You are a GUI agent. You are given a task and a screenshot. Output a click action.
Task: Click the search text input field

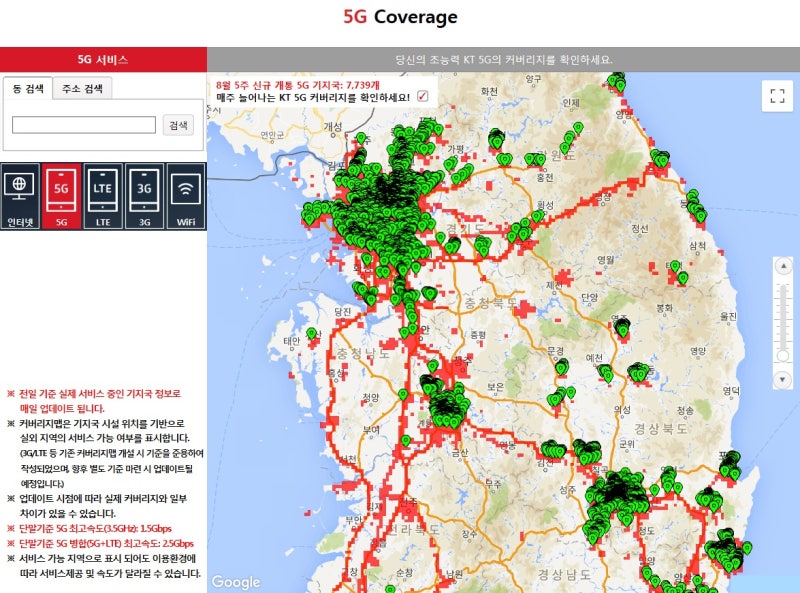pyautogui.click(x=84, y=125)
